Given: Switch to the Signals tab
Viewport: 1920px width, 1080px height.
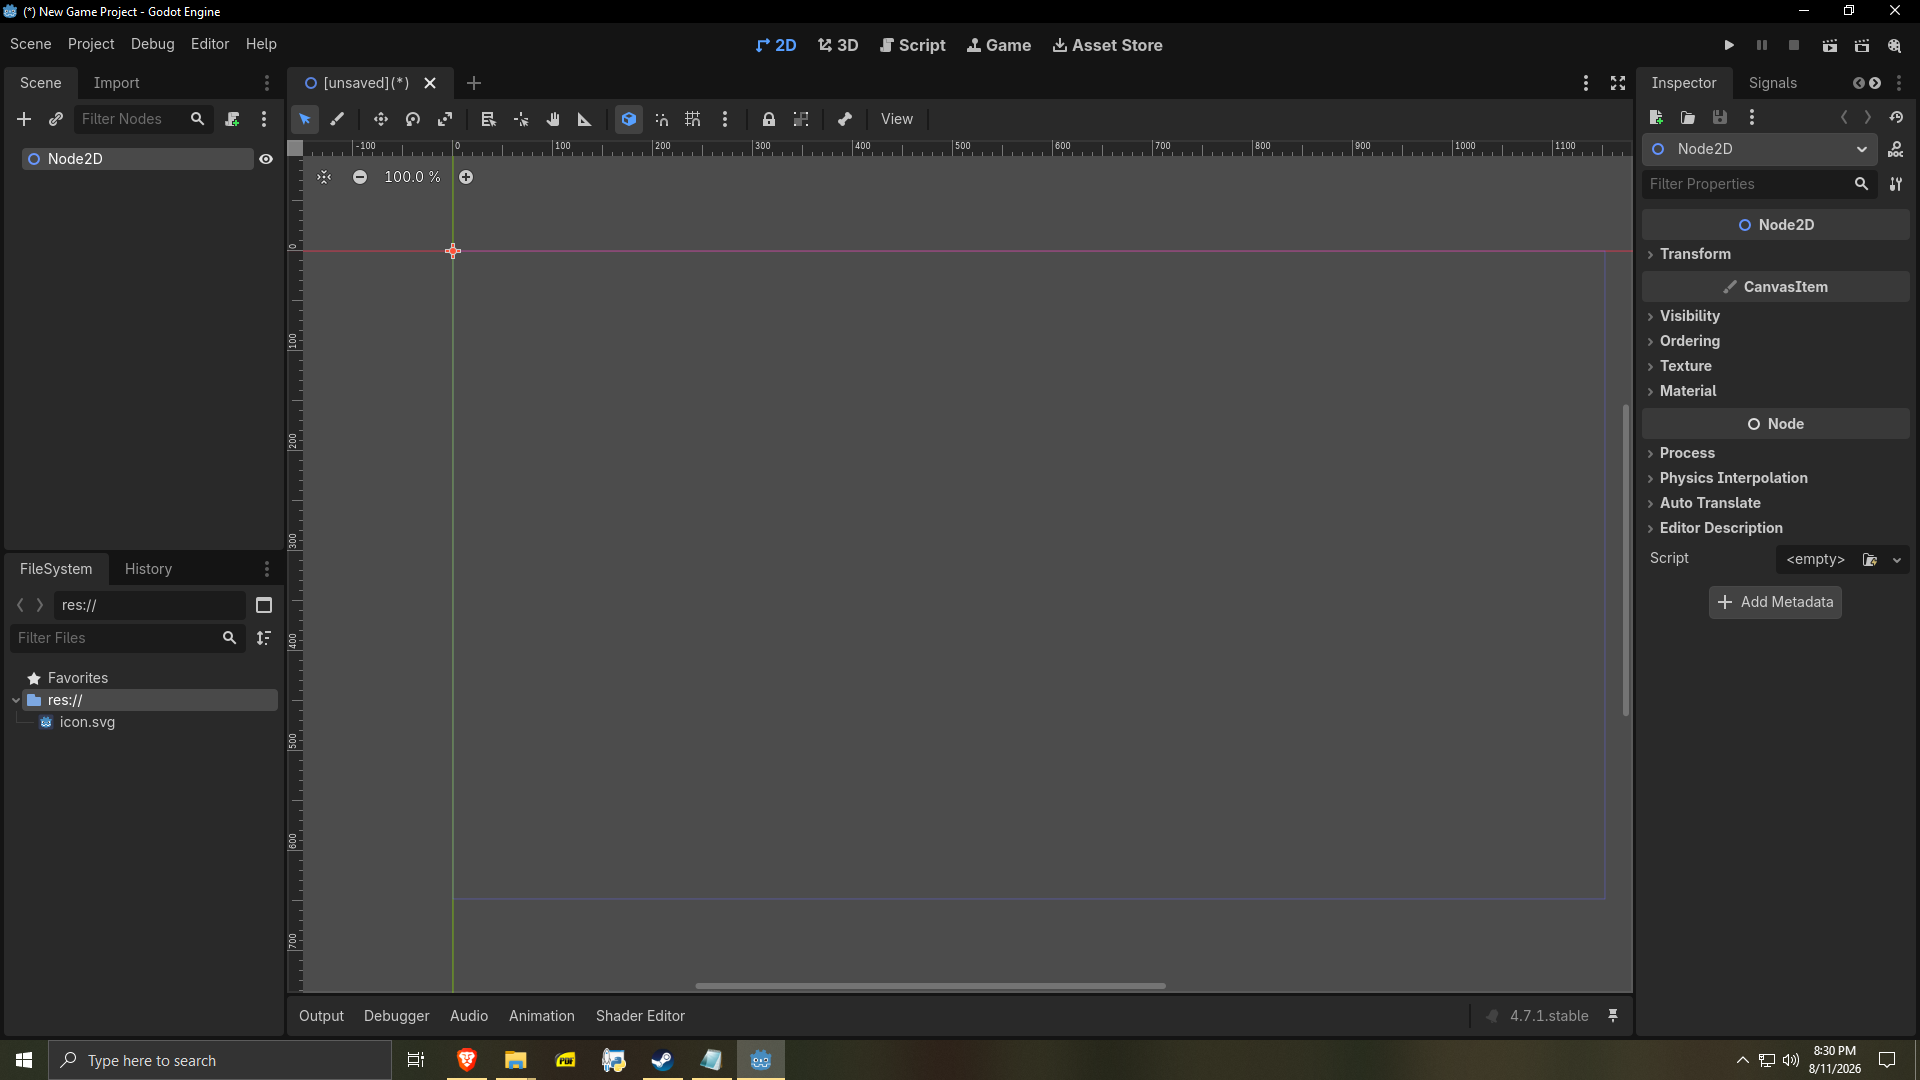Looking at the screenshot, I should tap(1773, 83).
